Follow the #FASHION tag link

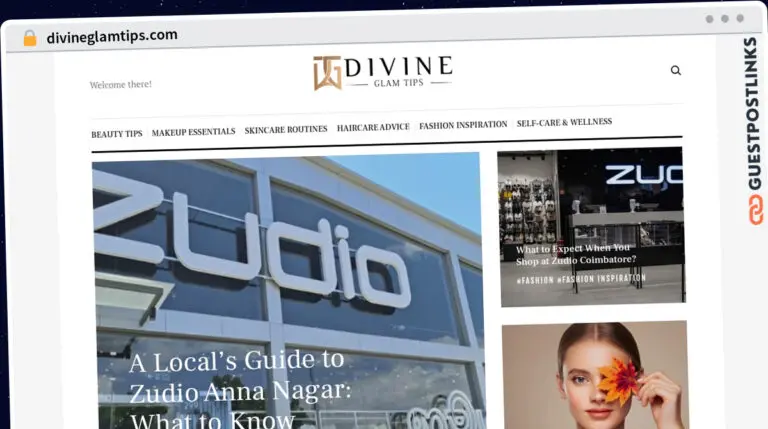coord(535,280)
